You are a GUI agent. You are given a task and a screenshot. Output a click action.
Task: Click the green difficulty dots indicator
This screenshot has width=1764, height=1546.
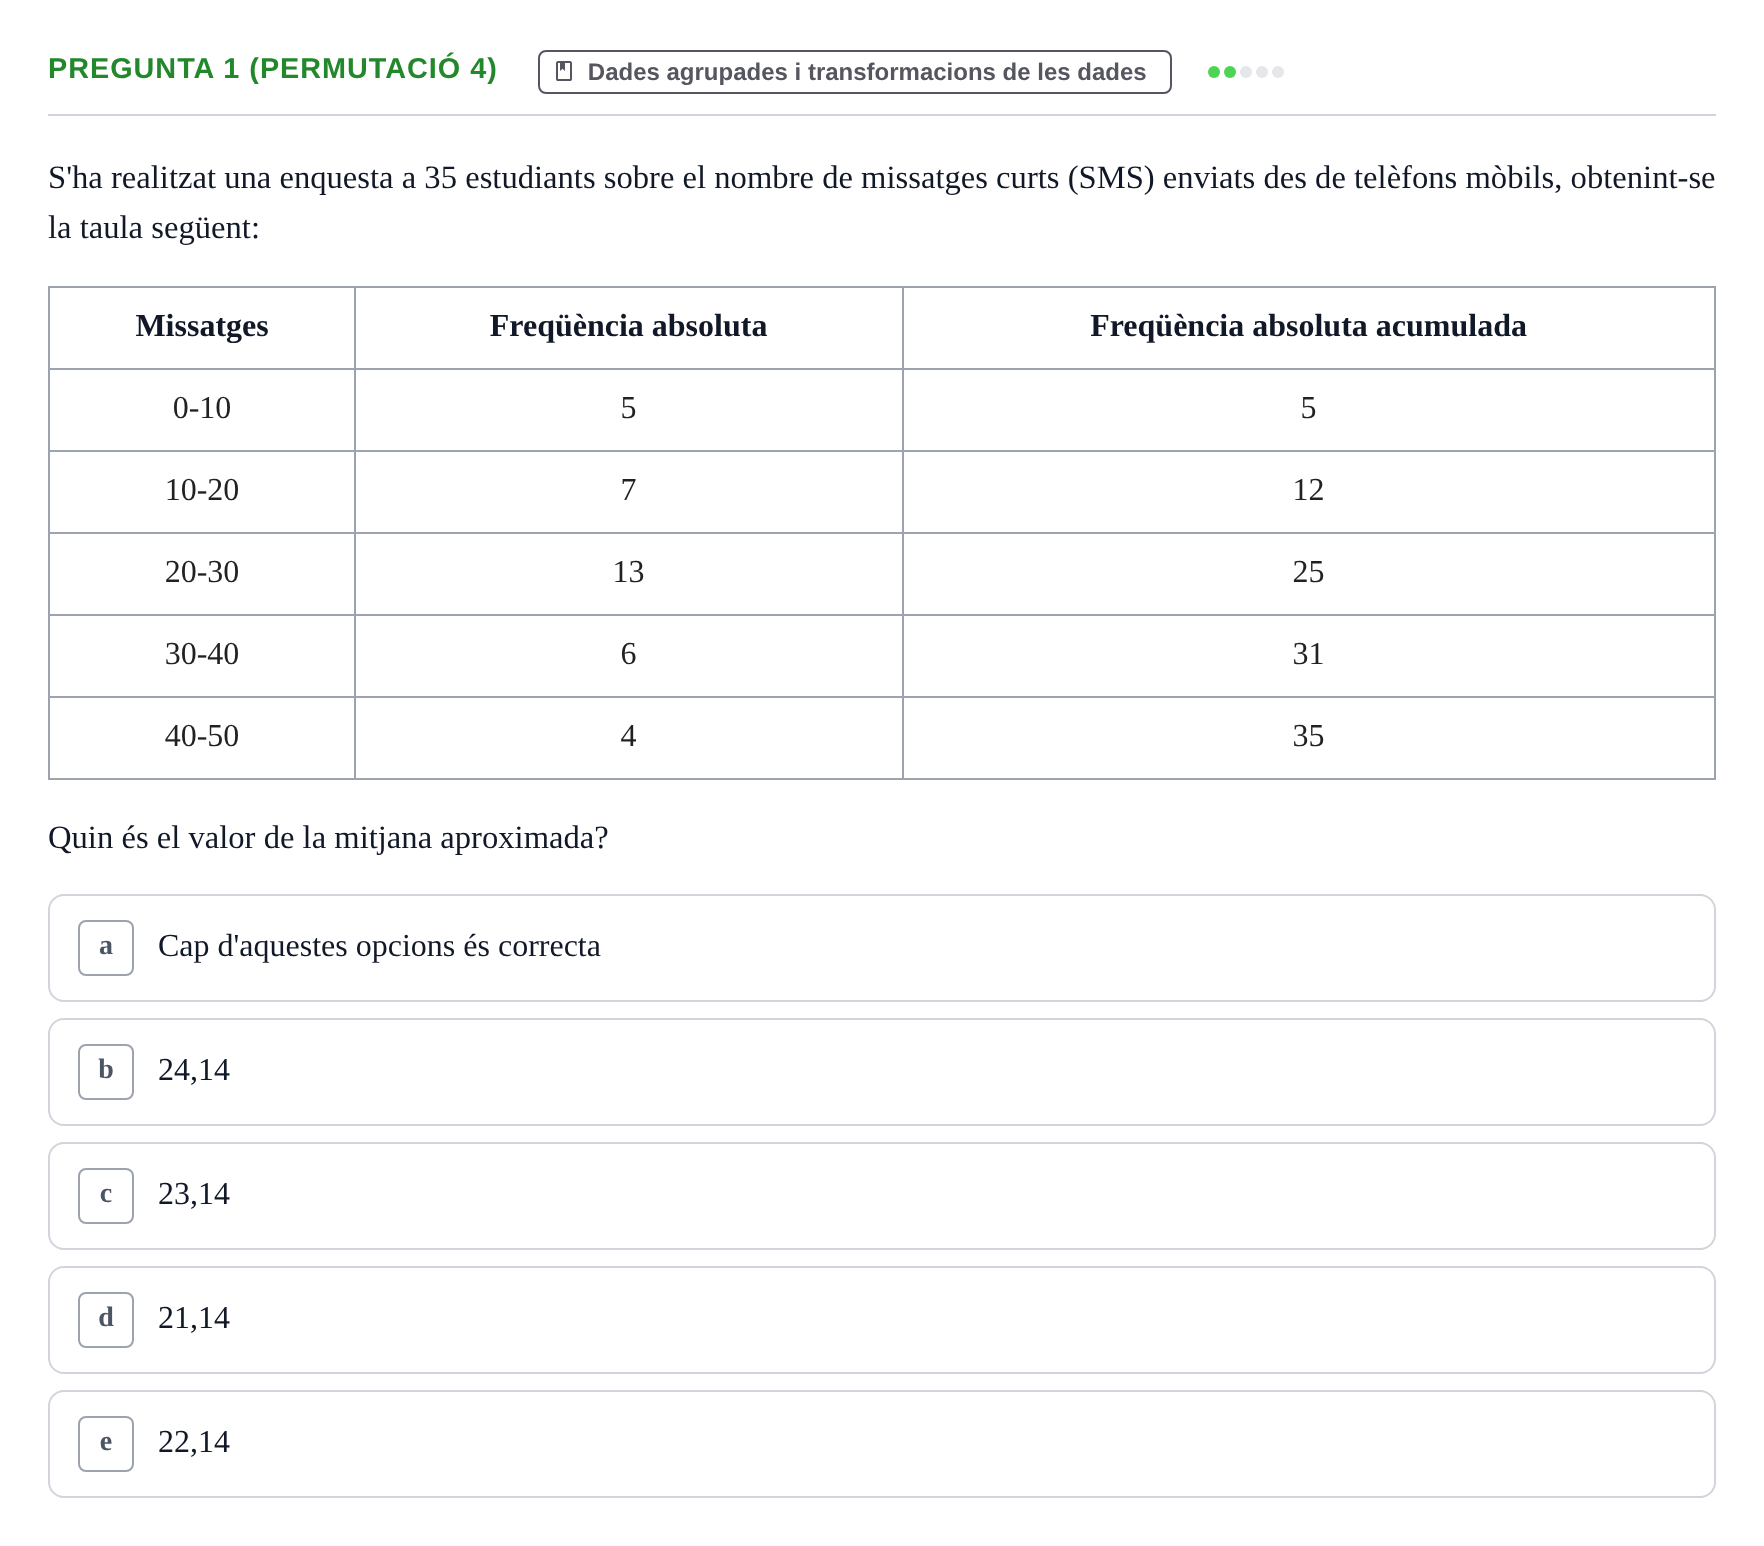[1245, 72]
